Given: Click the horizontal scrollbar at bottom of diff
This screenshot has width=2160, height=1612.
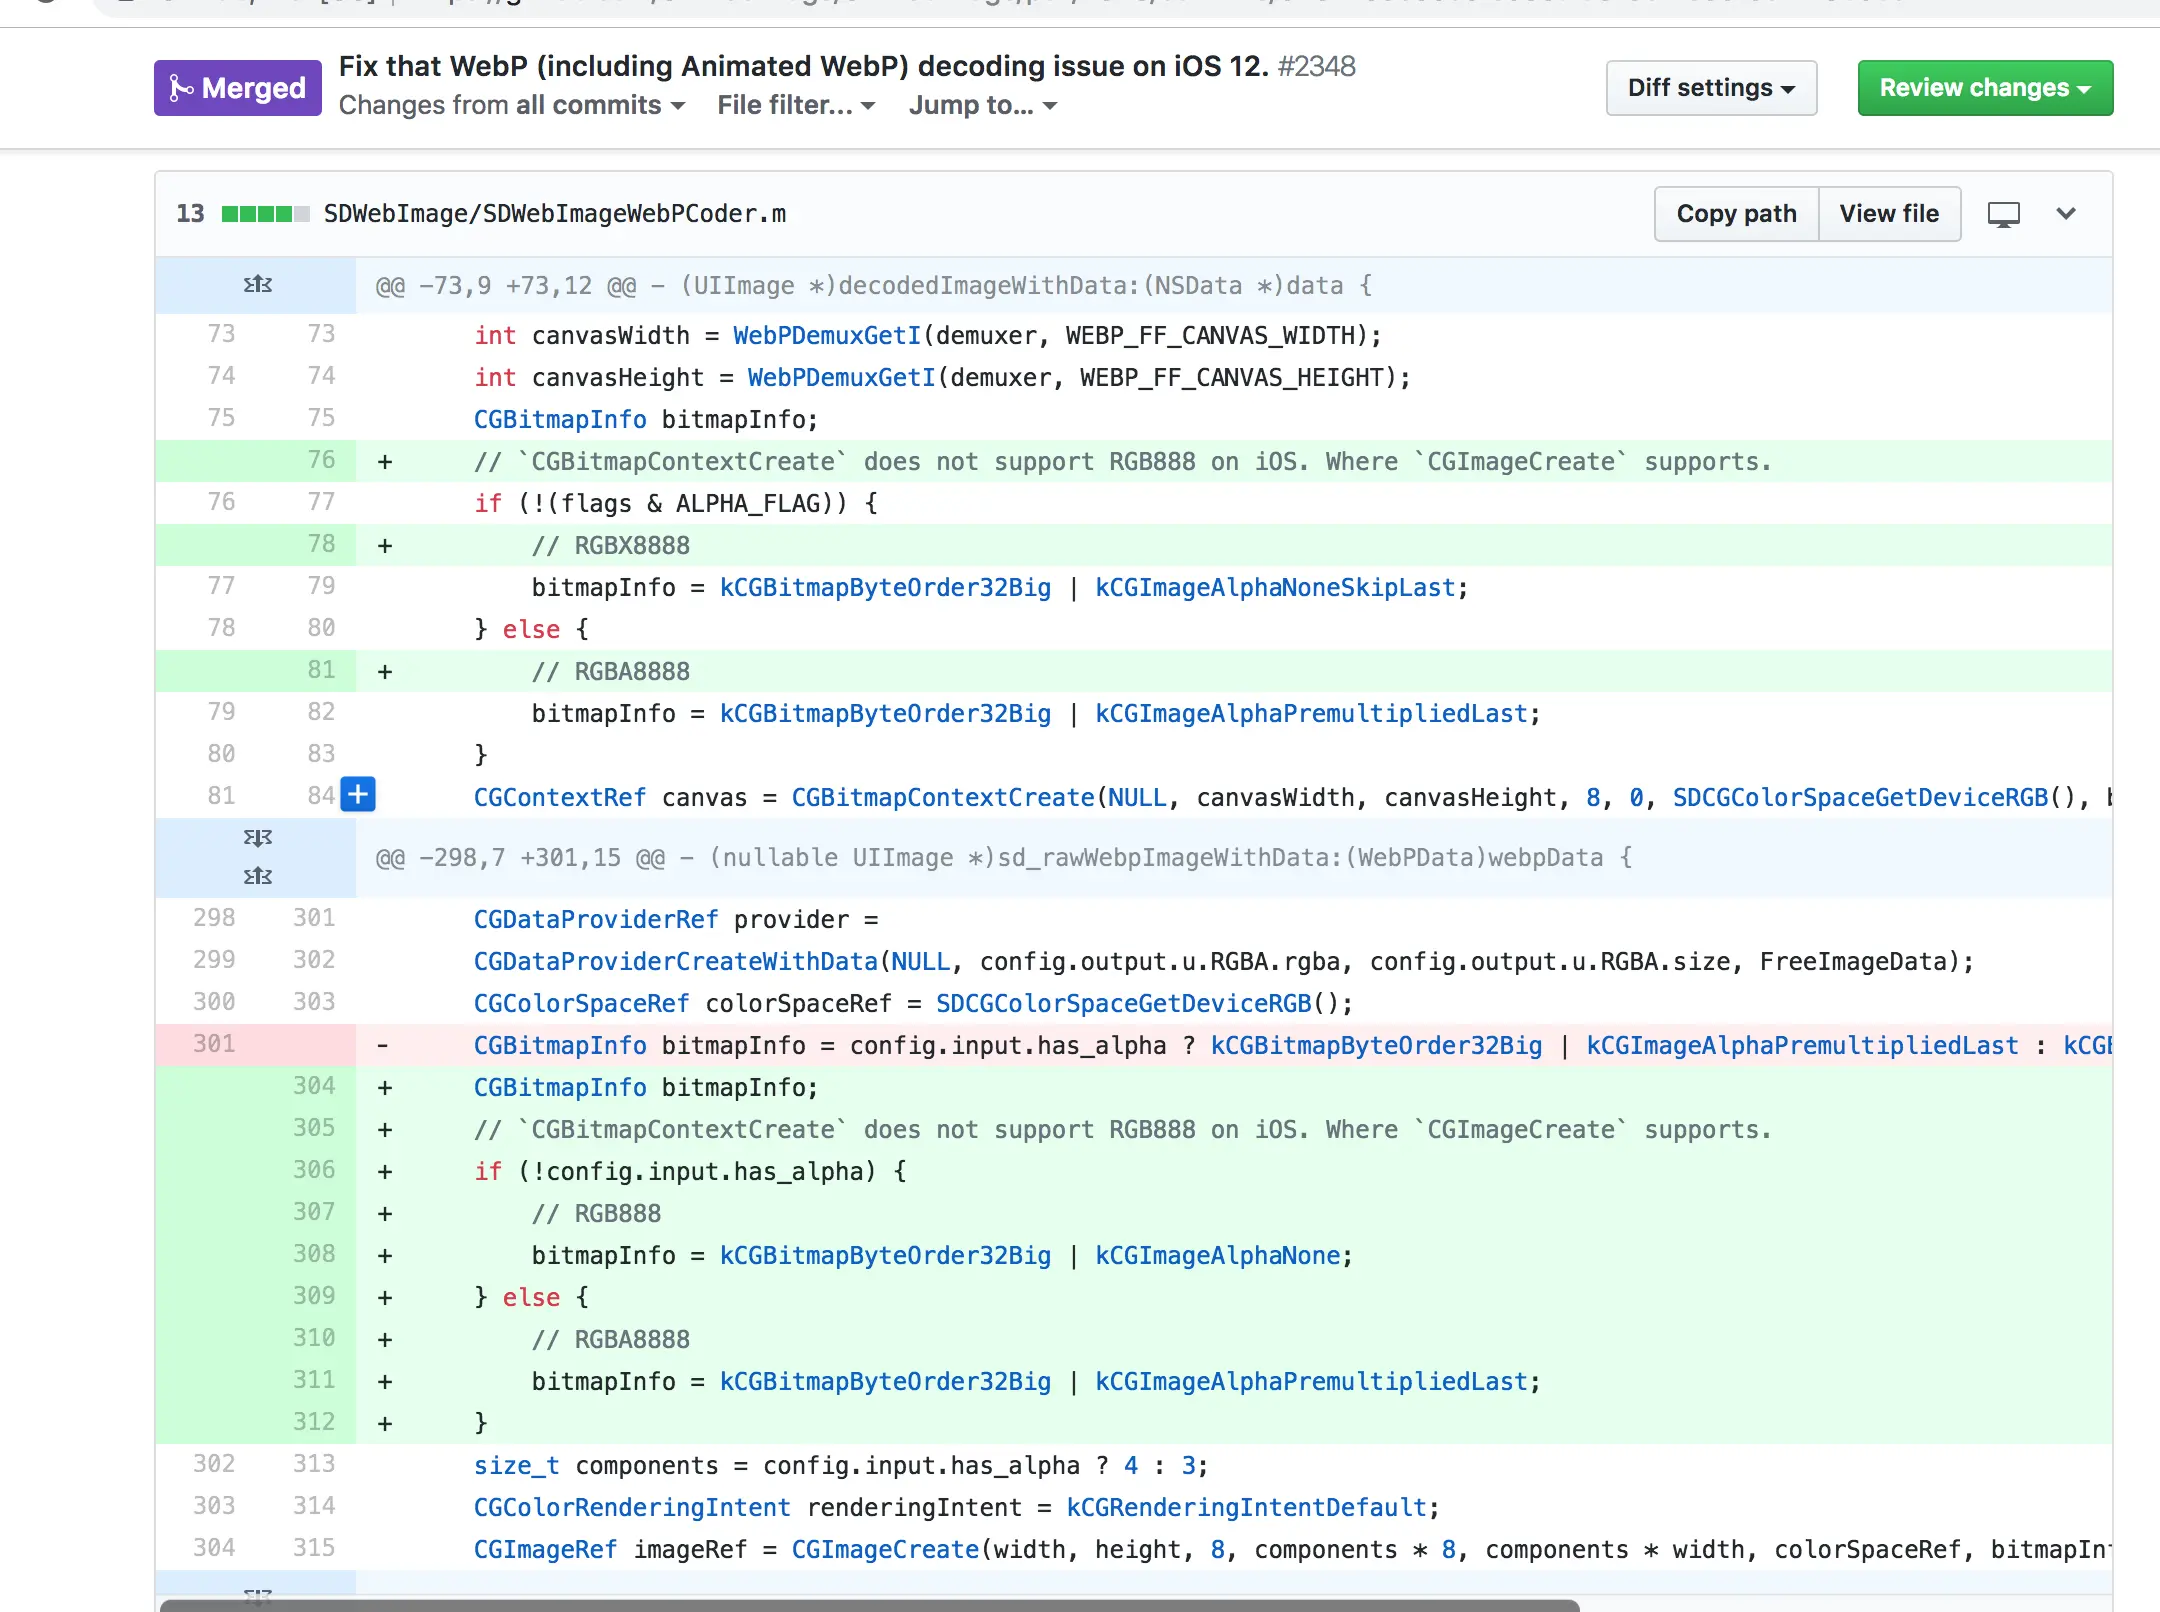Looking at the screenshot, I should pyautogui.click(x=870, y=1605).
